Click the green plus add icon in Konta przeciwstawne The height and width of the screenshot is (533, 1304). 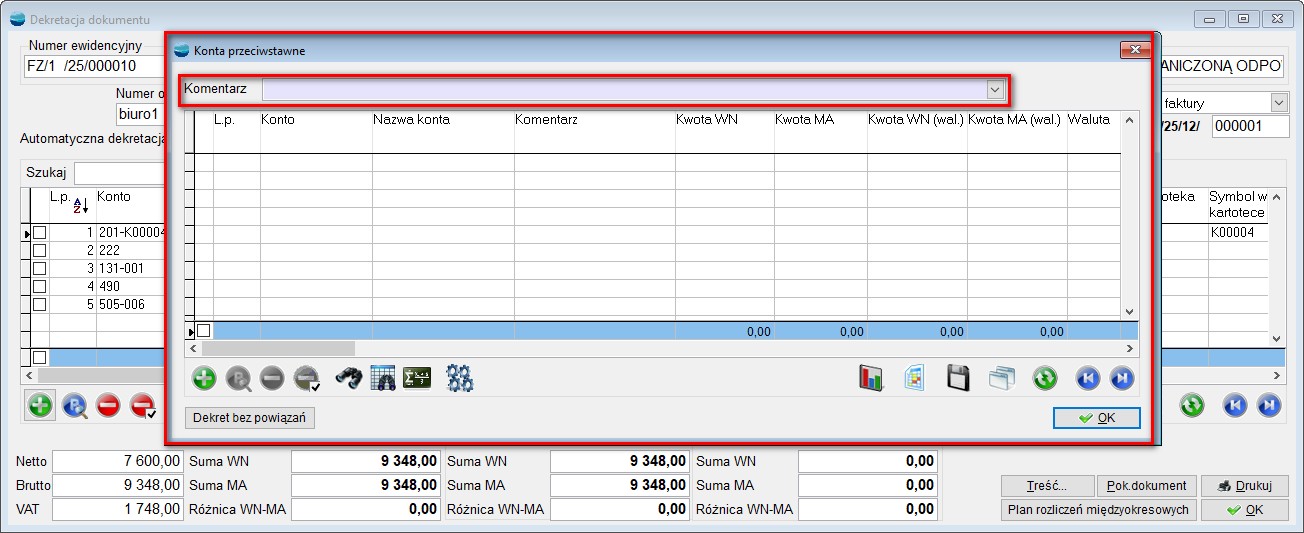coord(204,378)
